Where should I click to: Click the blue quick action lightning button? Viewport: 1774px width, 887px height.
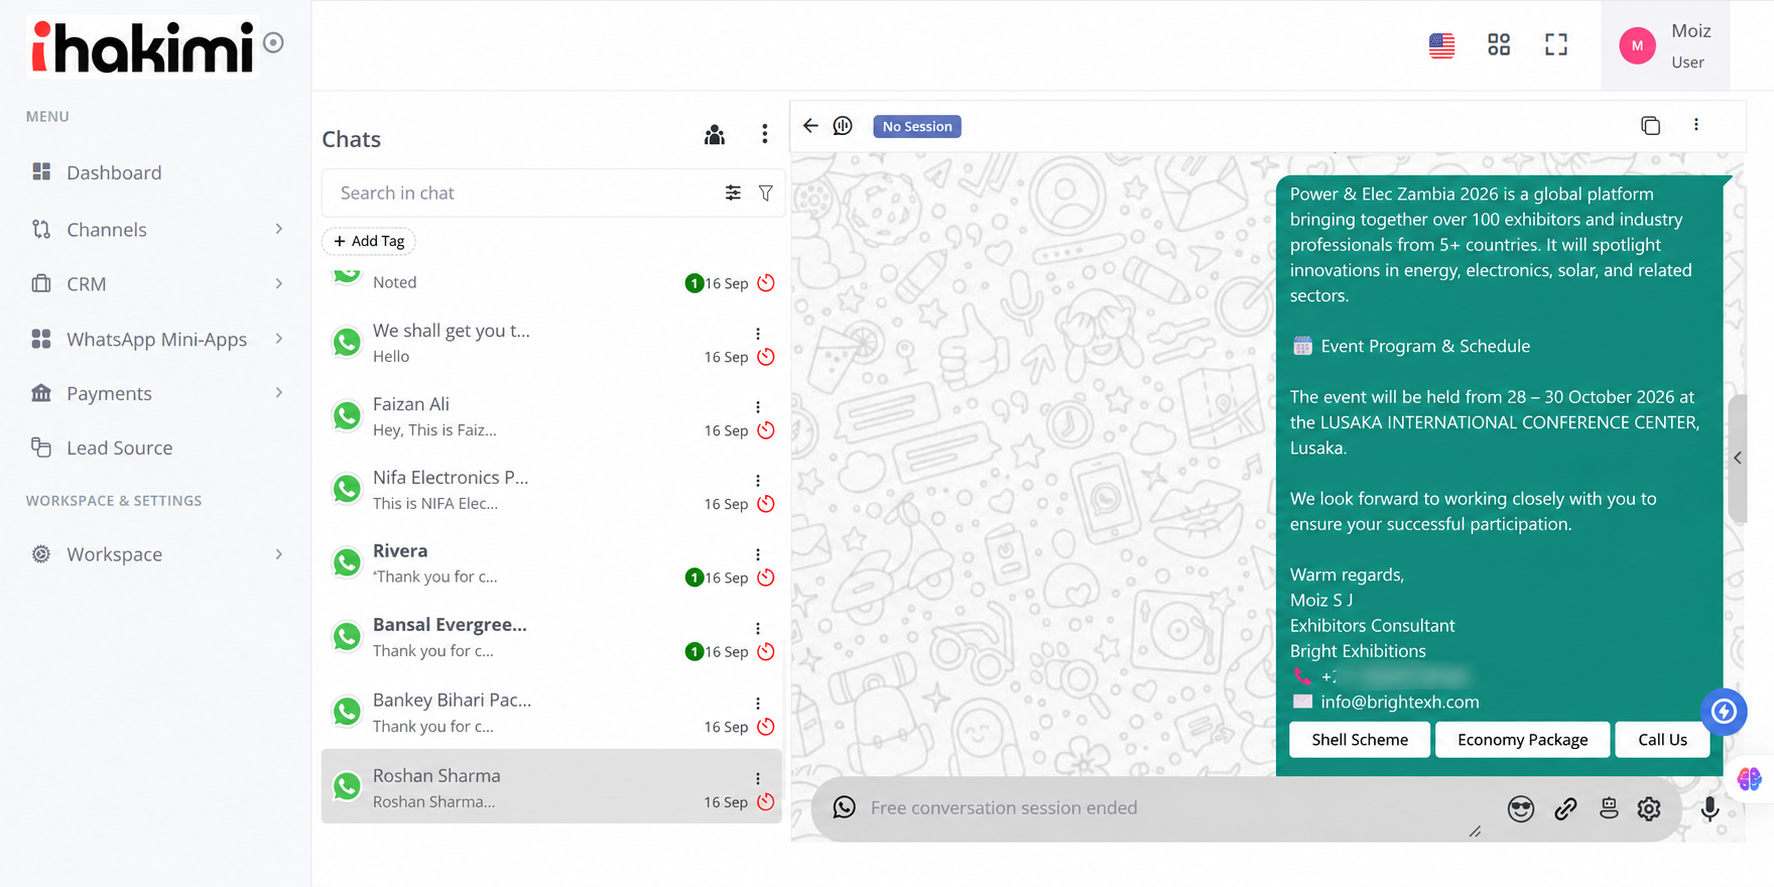point(1724,711)
